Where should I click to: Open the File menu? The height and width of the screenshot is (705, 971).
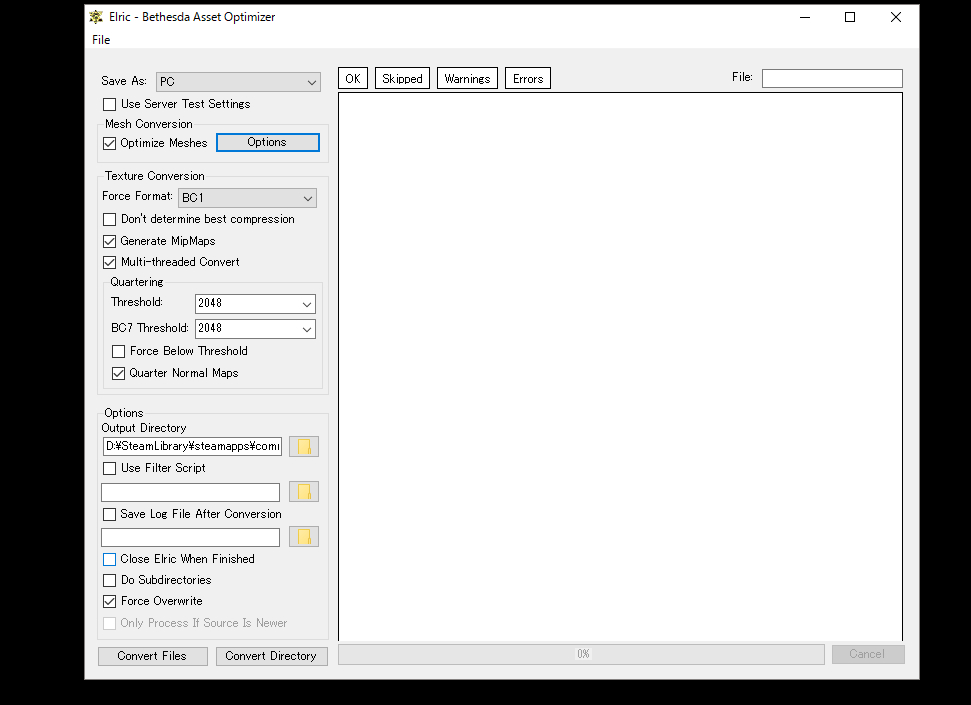point(101,40)
